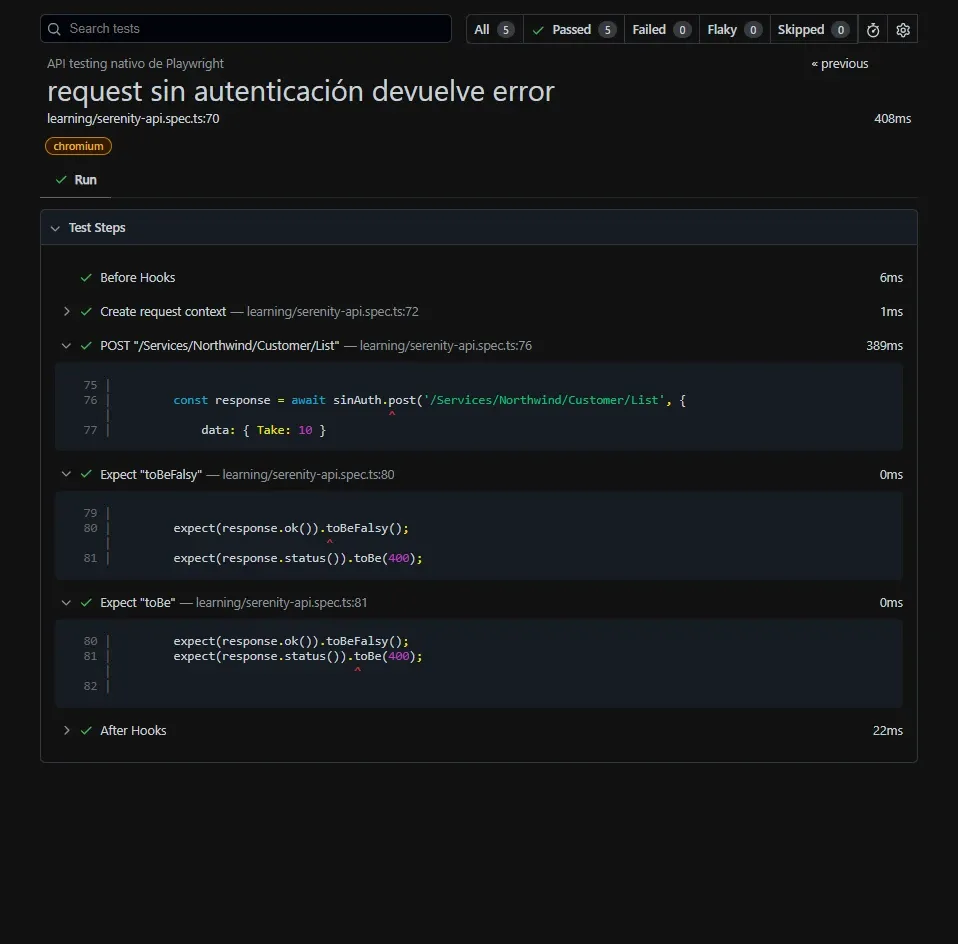Collapse the Test Steps section
958x944 pixels.
pyautogui.click(x=55, y=228)
